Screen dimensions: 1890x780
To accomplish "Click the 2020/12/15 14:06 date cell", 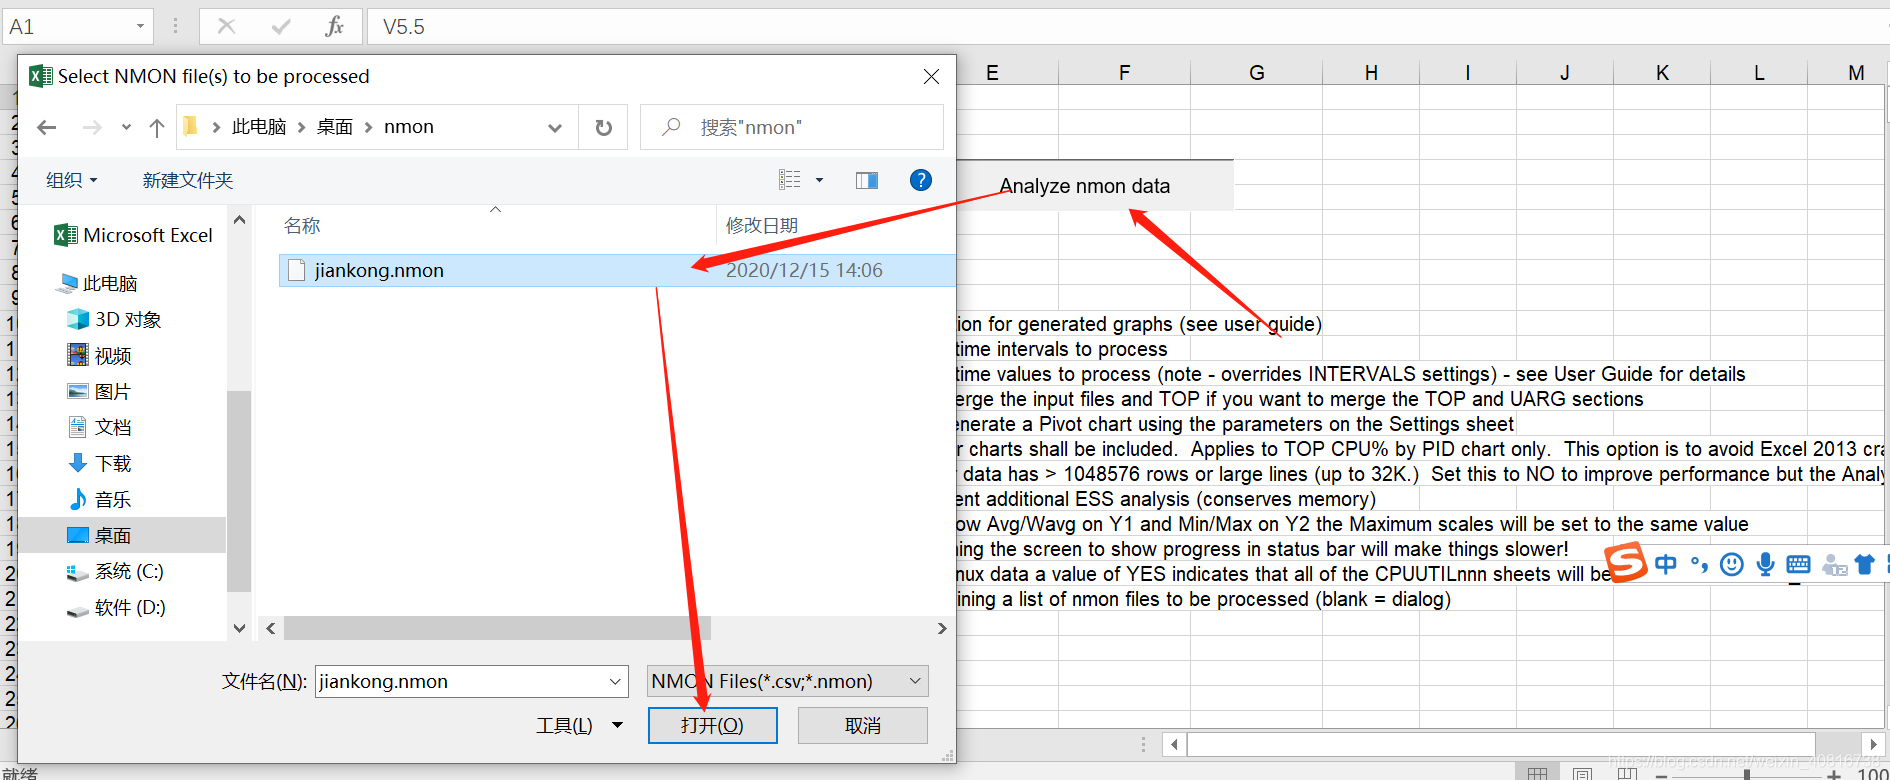I will [804, 270].
